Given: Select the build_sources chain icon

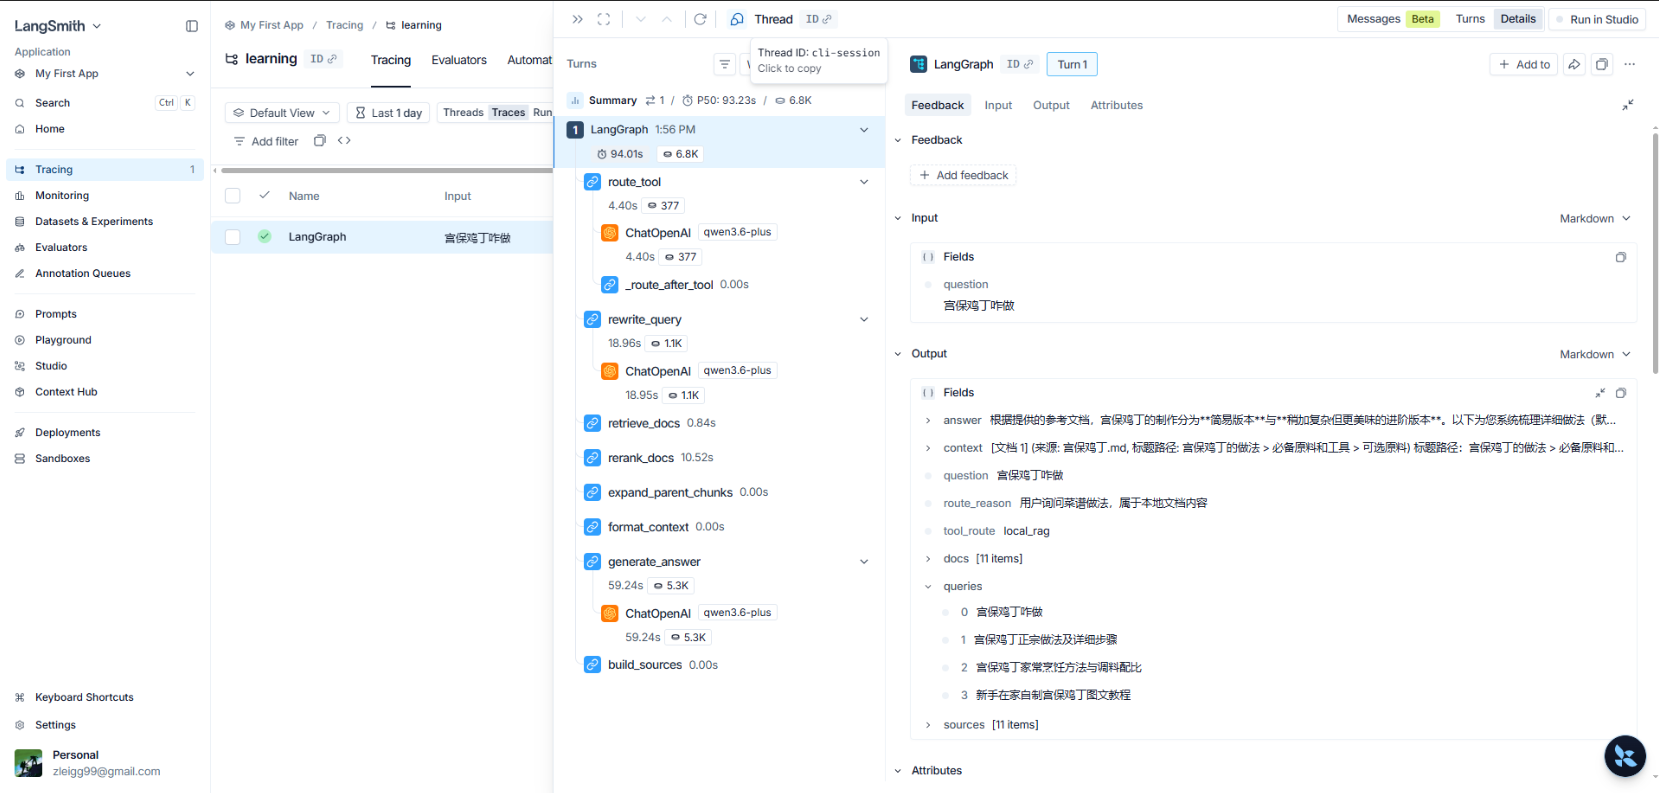Looking at the screenshot, I should [593, 665].
